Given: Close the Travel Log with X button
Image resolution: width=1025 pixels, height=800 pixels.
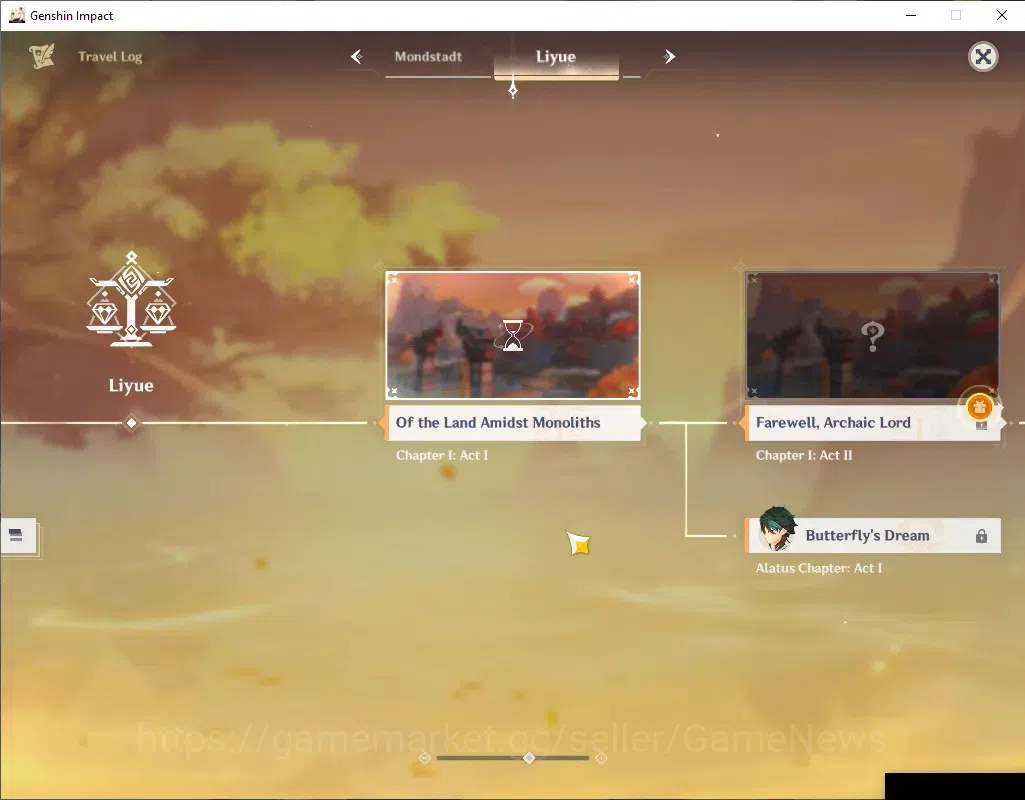Looking at the screenshot, I should pos(983,57).
